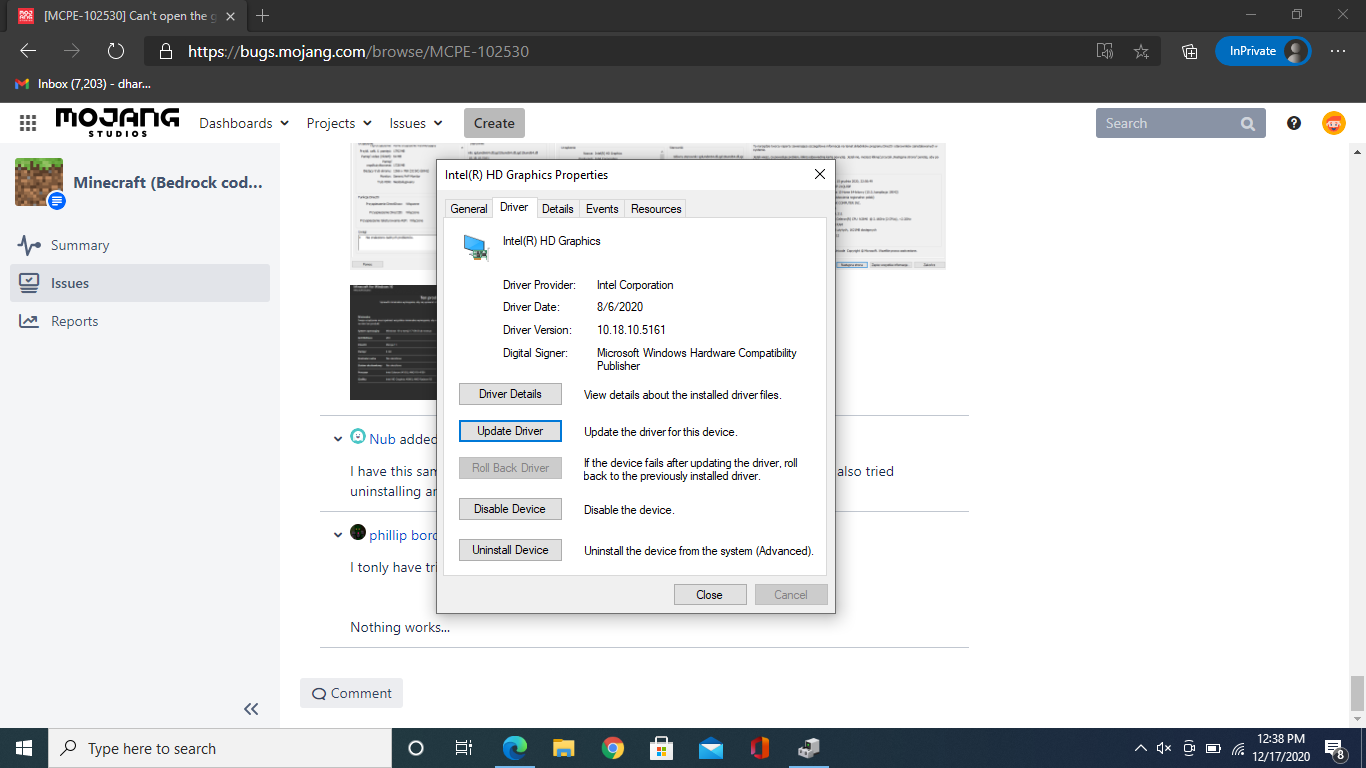Collapse the sidebar with double chevron
Image resolution: width=1366 pixels, height=768 pixels.
pos(251,709)
